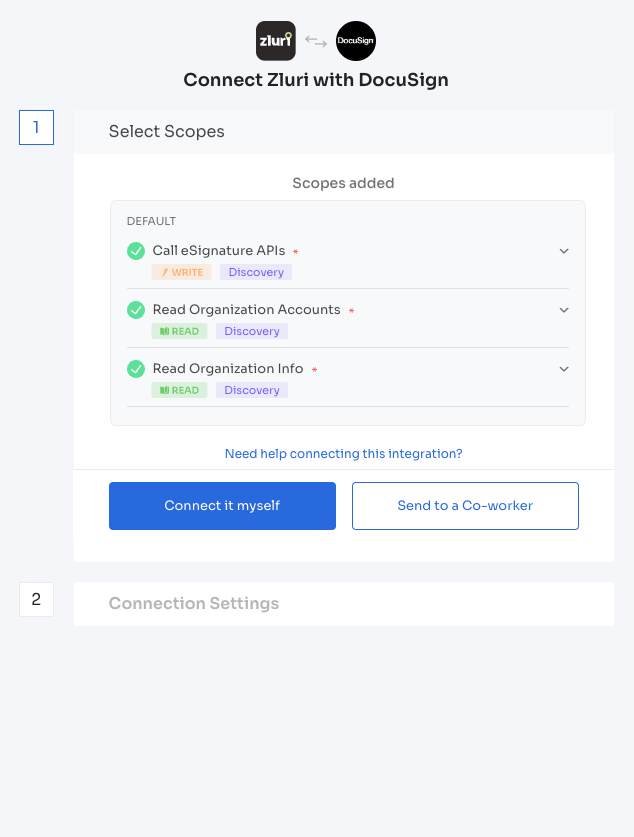Expand Read Organization Info scope chevron
The image size is (634, 837).
pyautogui.click(x=564, y=369)
